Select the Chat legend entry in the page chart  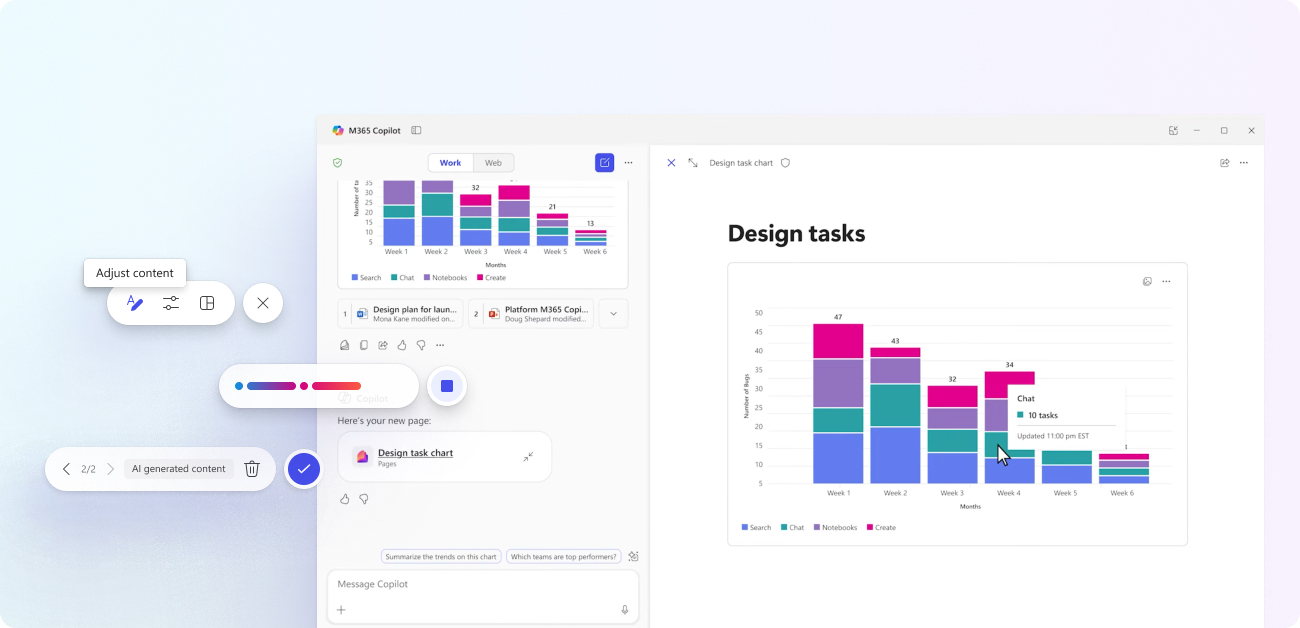(792, 527)
